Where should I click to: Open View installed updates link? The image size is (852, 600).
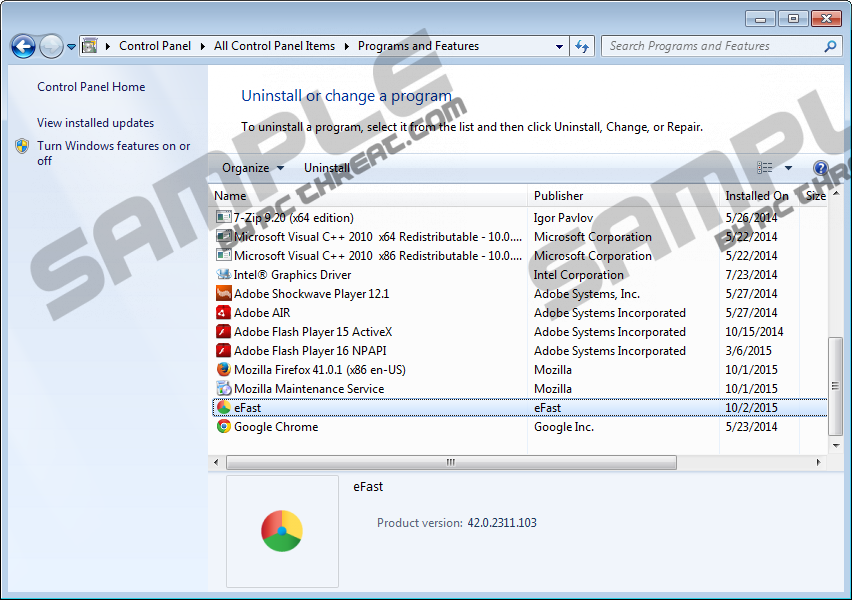click(96, 123)
